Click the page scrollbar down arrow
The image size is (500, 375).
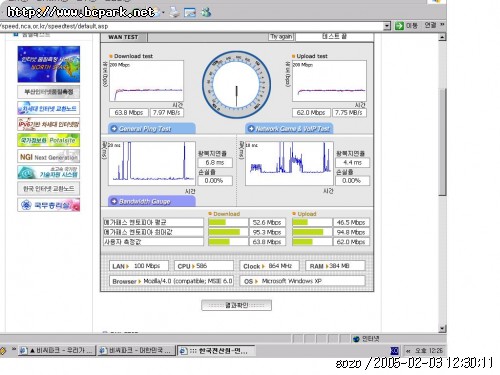tap(442, 329)
